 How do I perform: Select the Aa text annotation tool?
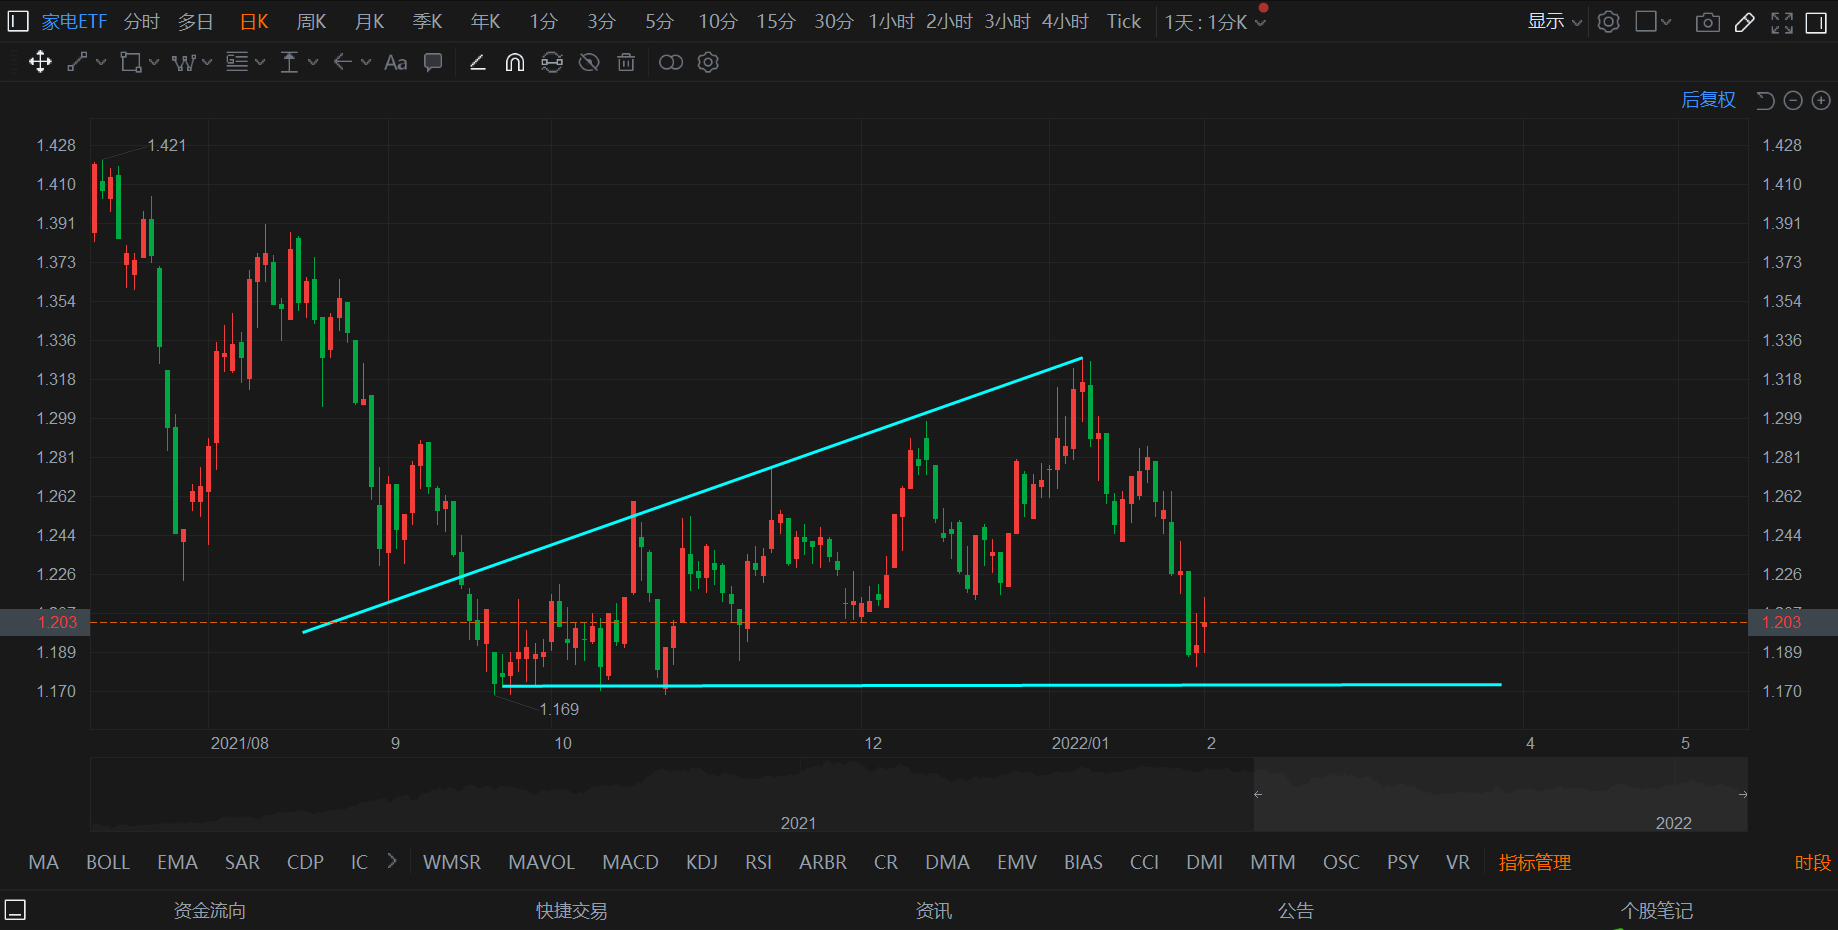[x=396, y=62]
